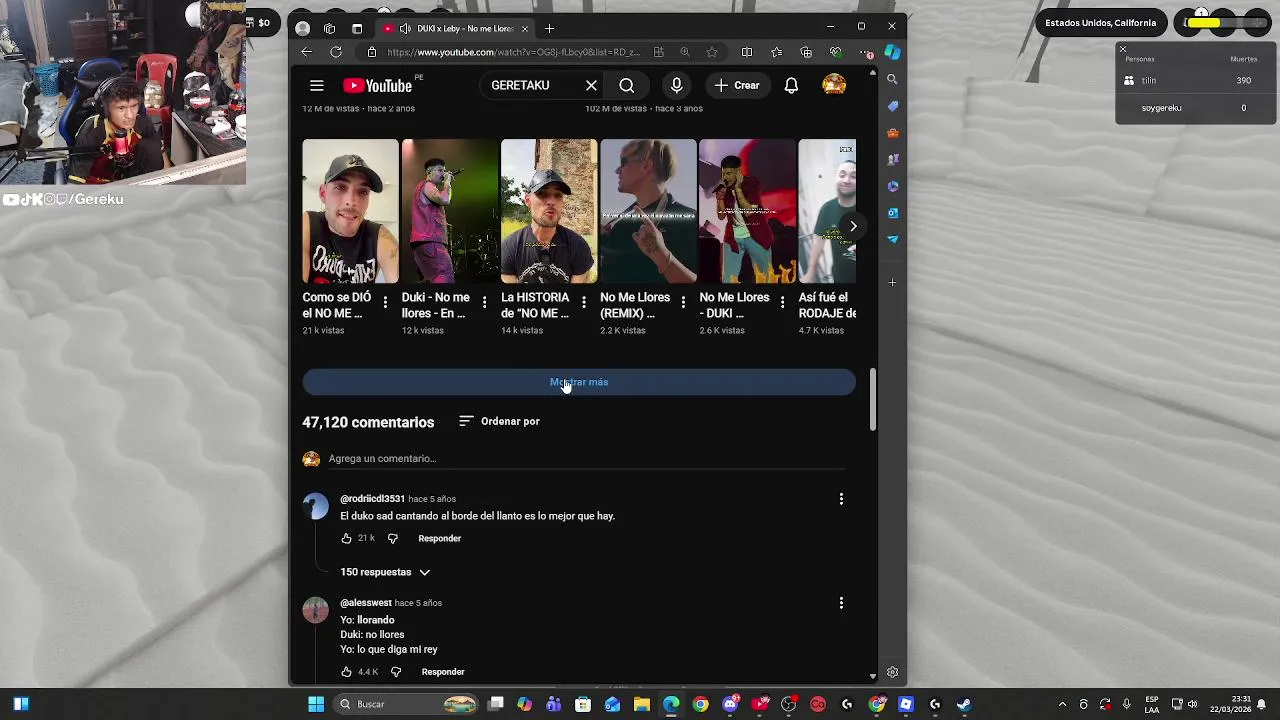Reload the page in Edge

336,52
